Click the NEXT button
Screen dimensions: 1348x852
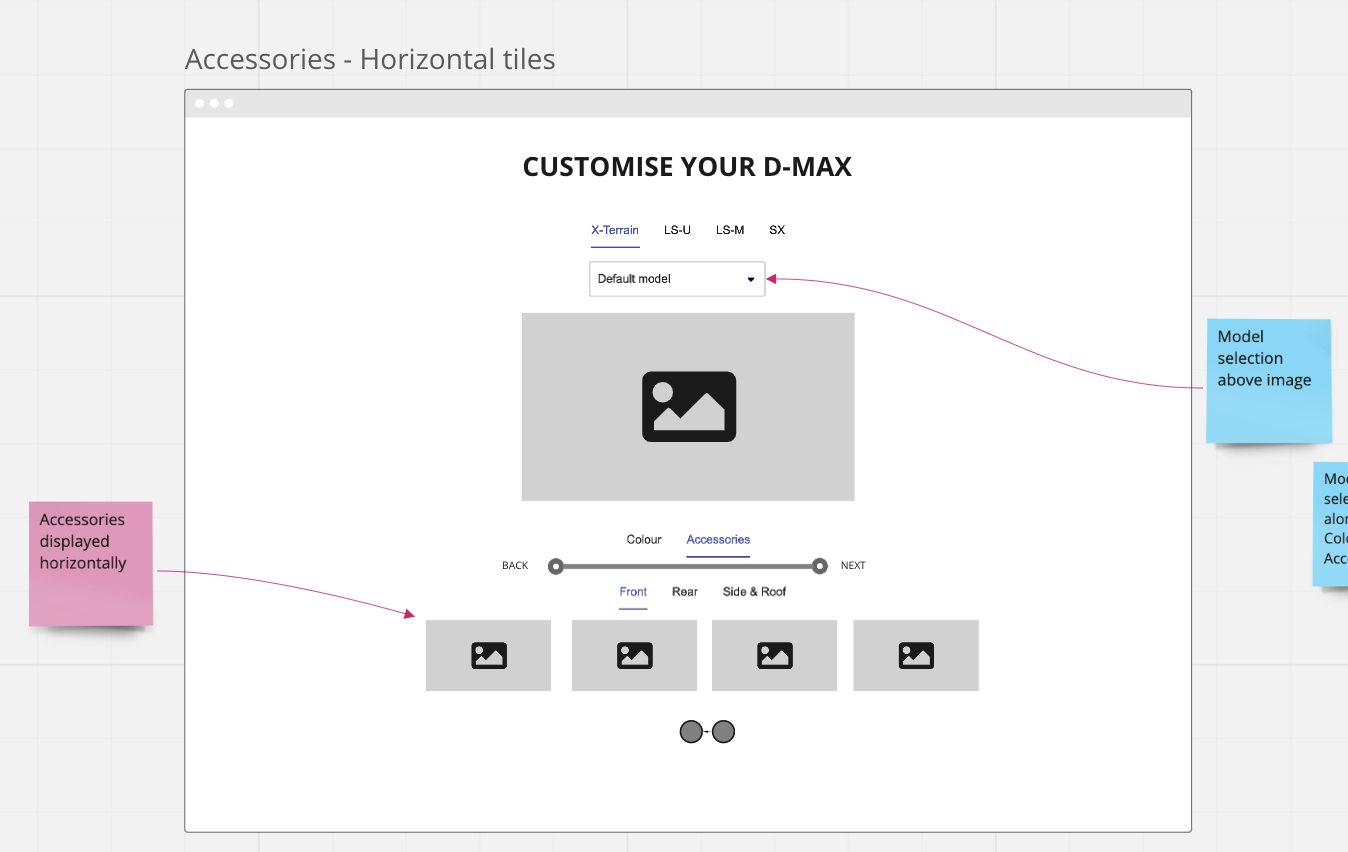[x=853, y=566]
